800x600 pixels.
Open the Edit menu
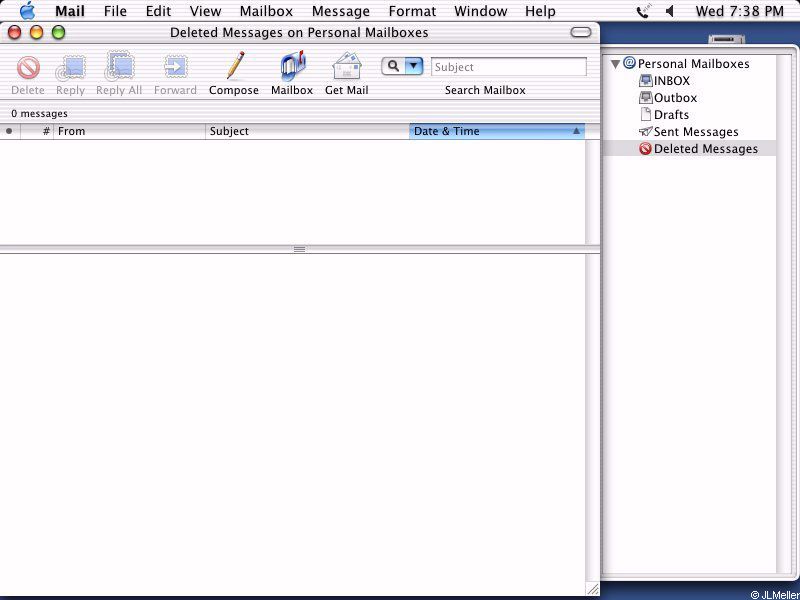tap(158, 11)
